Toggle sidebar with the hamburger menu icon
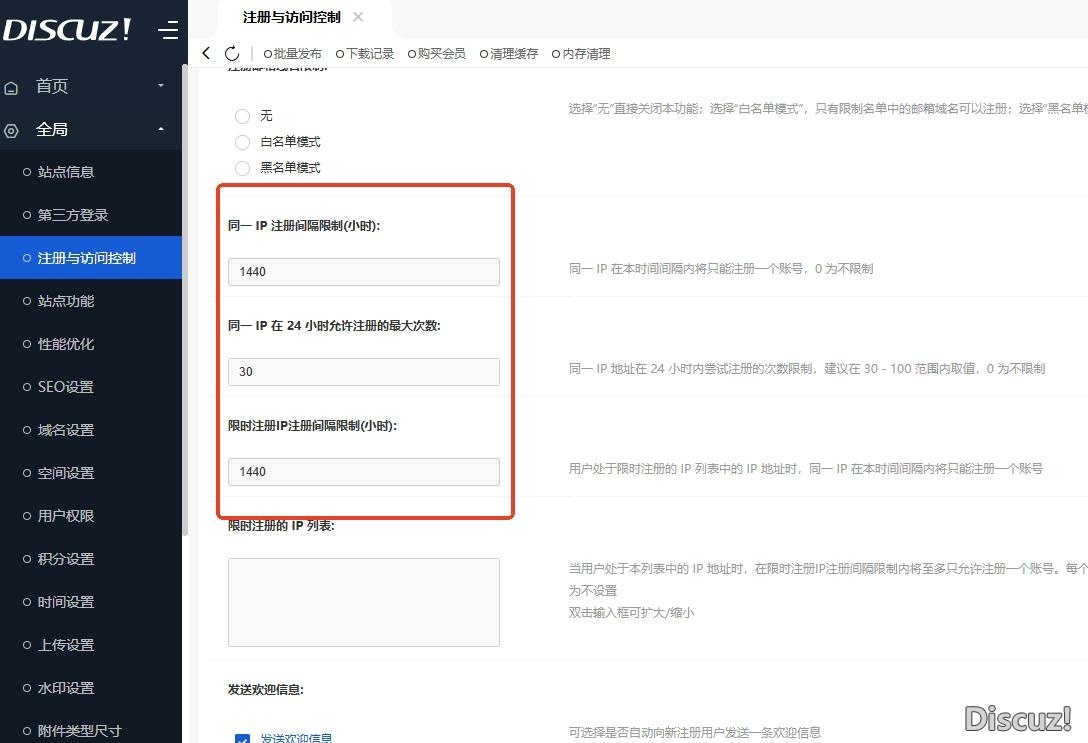This screenshot has height=743, width=1088. pos(168,31)
